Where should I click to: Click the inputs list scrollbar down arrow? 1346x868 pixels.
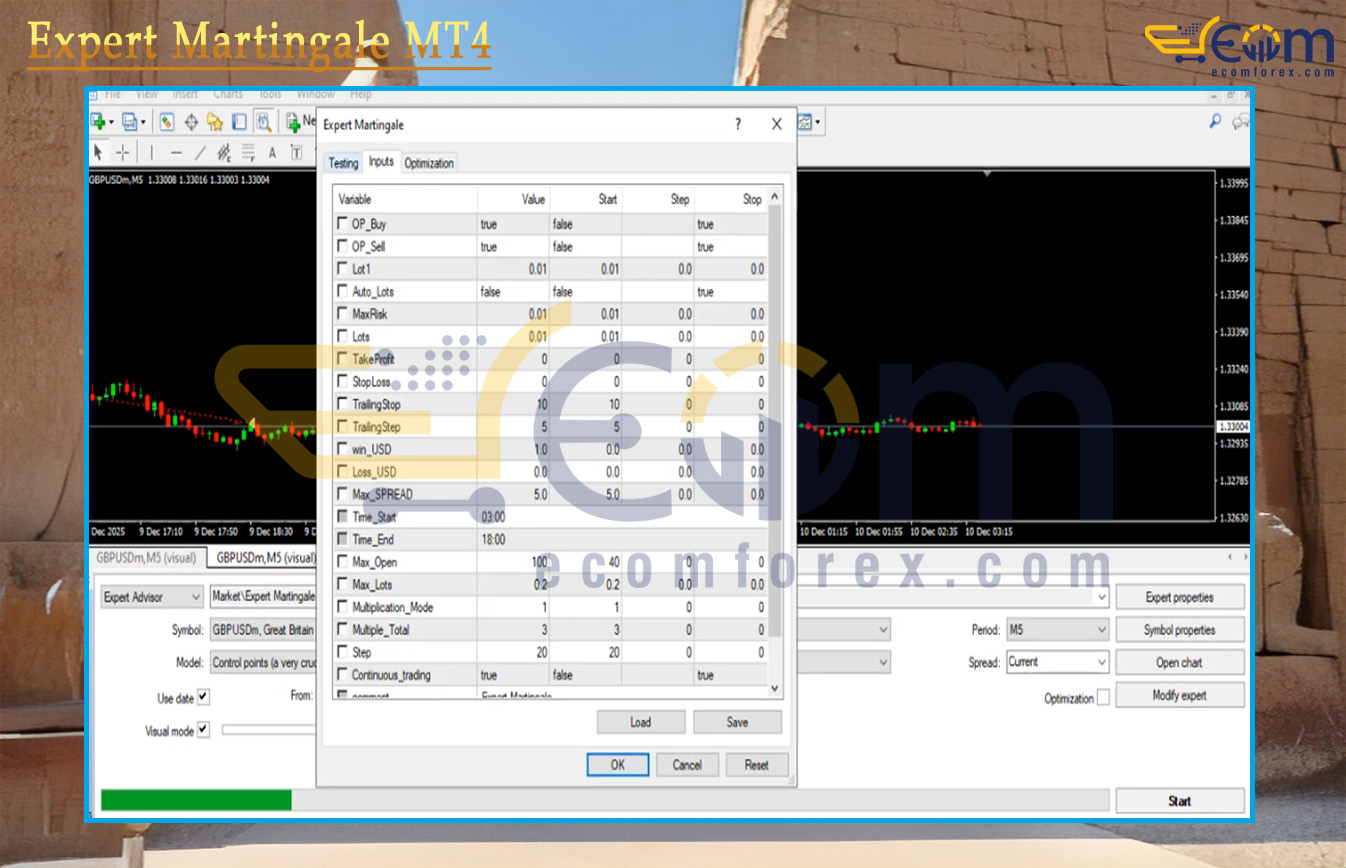tap(773, 688)
